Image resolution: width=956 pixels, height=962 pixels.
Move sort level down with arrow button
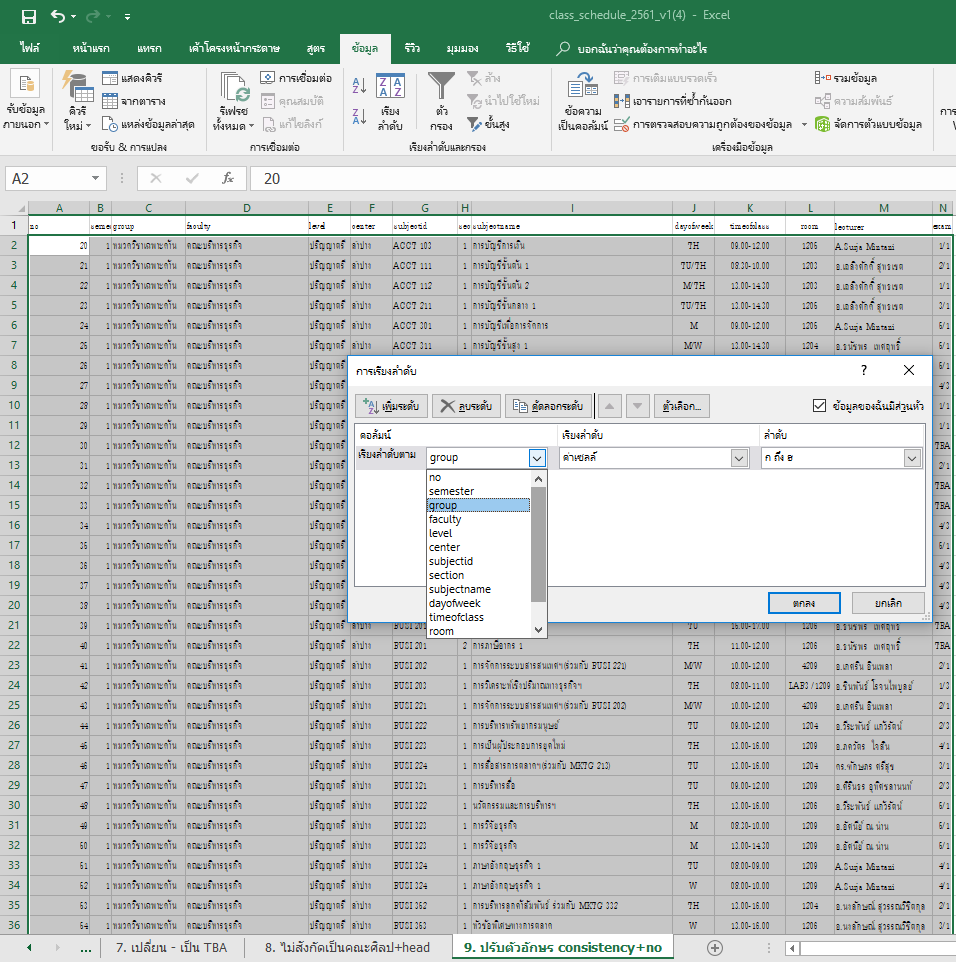(637, 406)
